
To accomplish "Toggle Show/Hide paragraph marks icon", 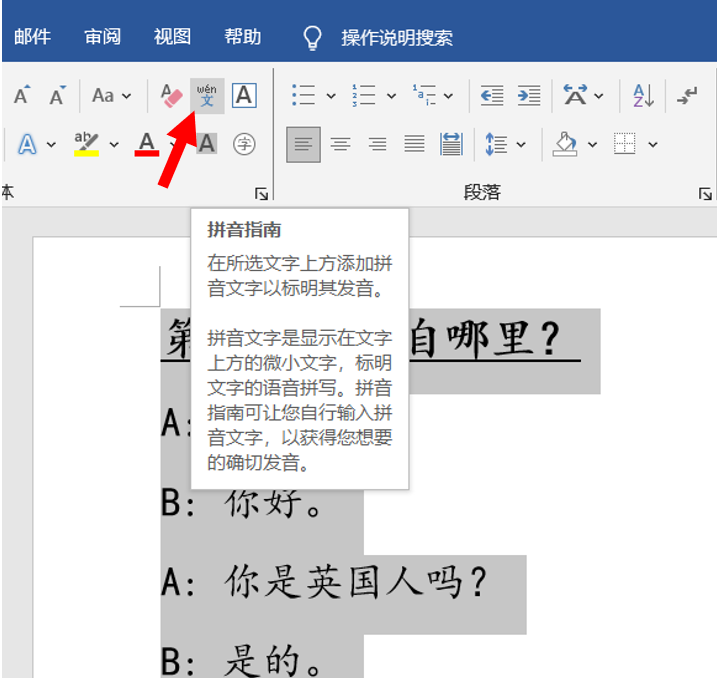I will [687, 96].
